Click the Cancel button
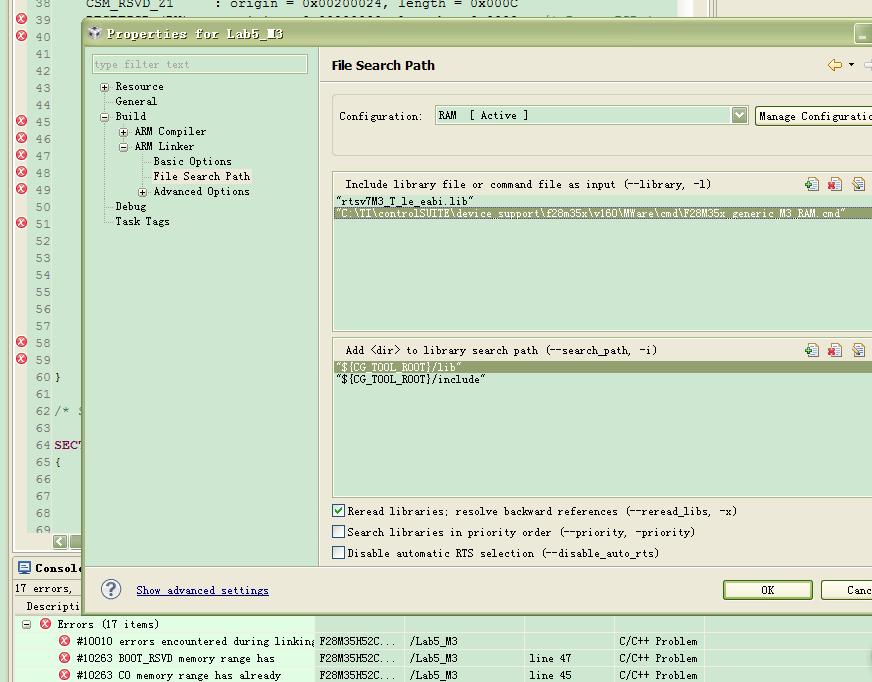 tap(846, 590)
